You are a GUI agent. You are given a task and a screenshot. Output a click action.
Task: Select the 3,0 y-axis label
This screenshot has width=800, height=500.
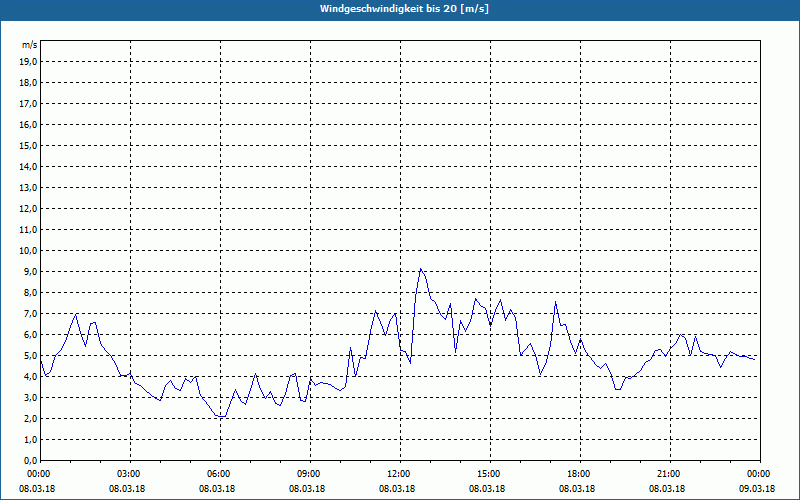click(31, 397)
